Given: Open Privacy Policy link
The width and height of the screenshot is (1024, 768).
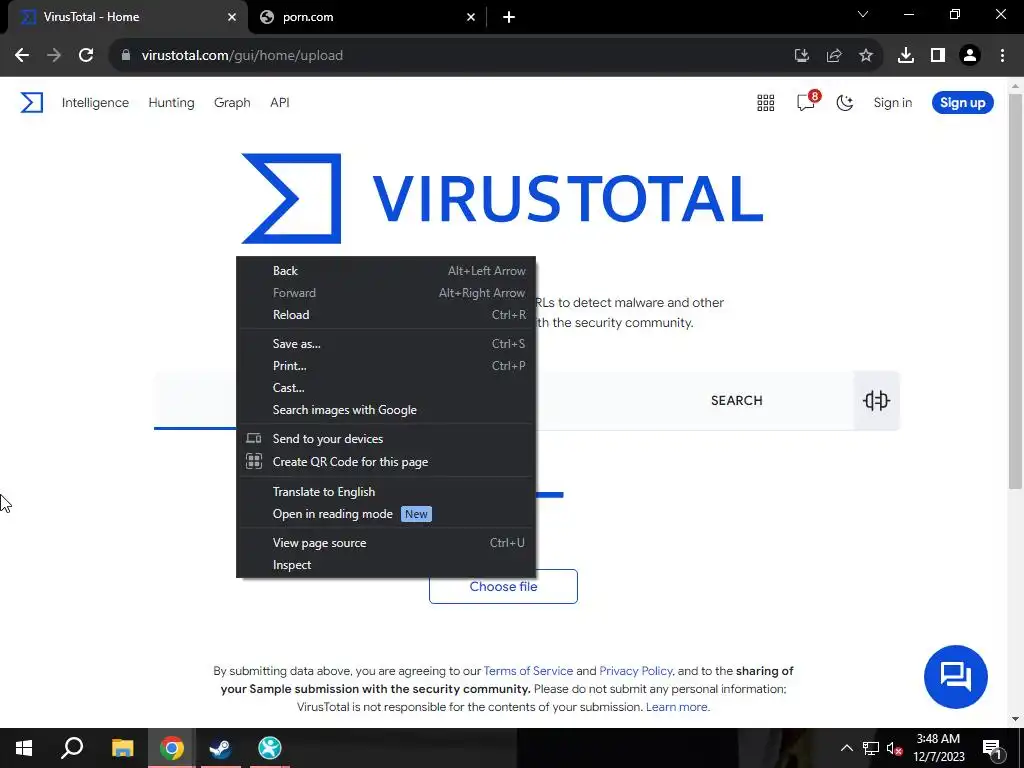Looking at the screenshot, I should [x=635, y=671].
